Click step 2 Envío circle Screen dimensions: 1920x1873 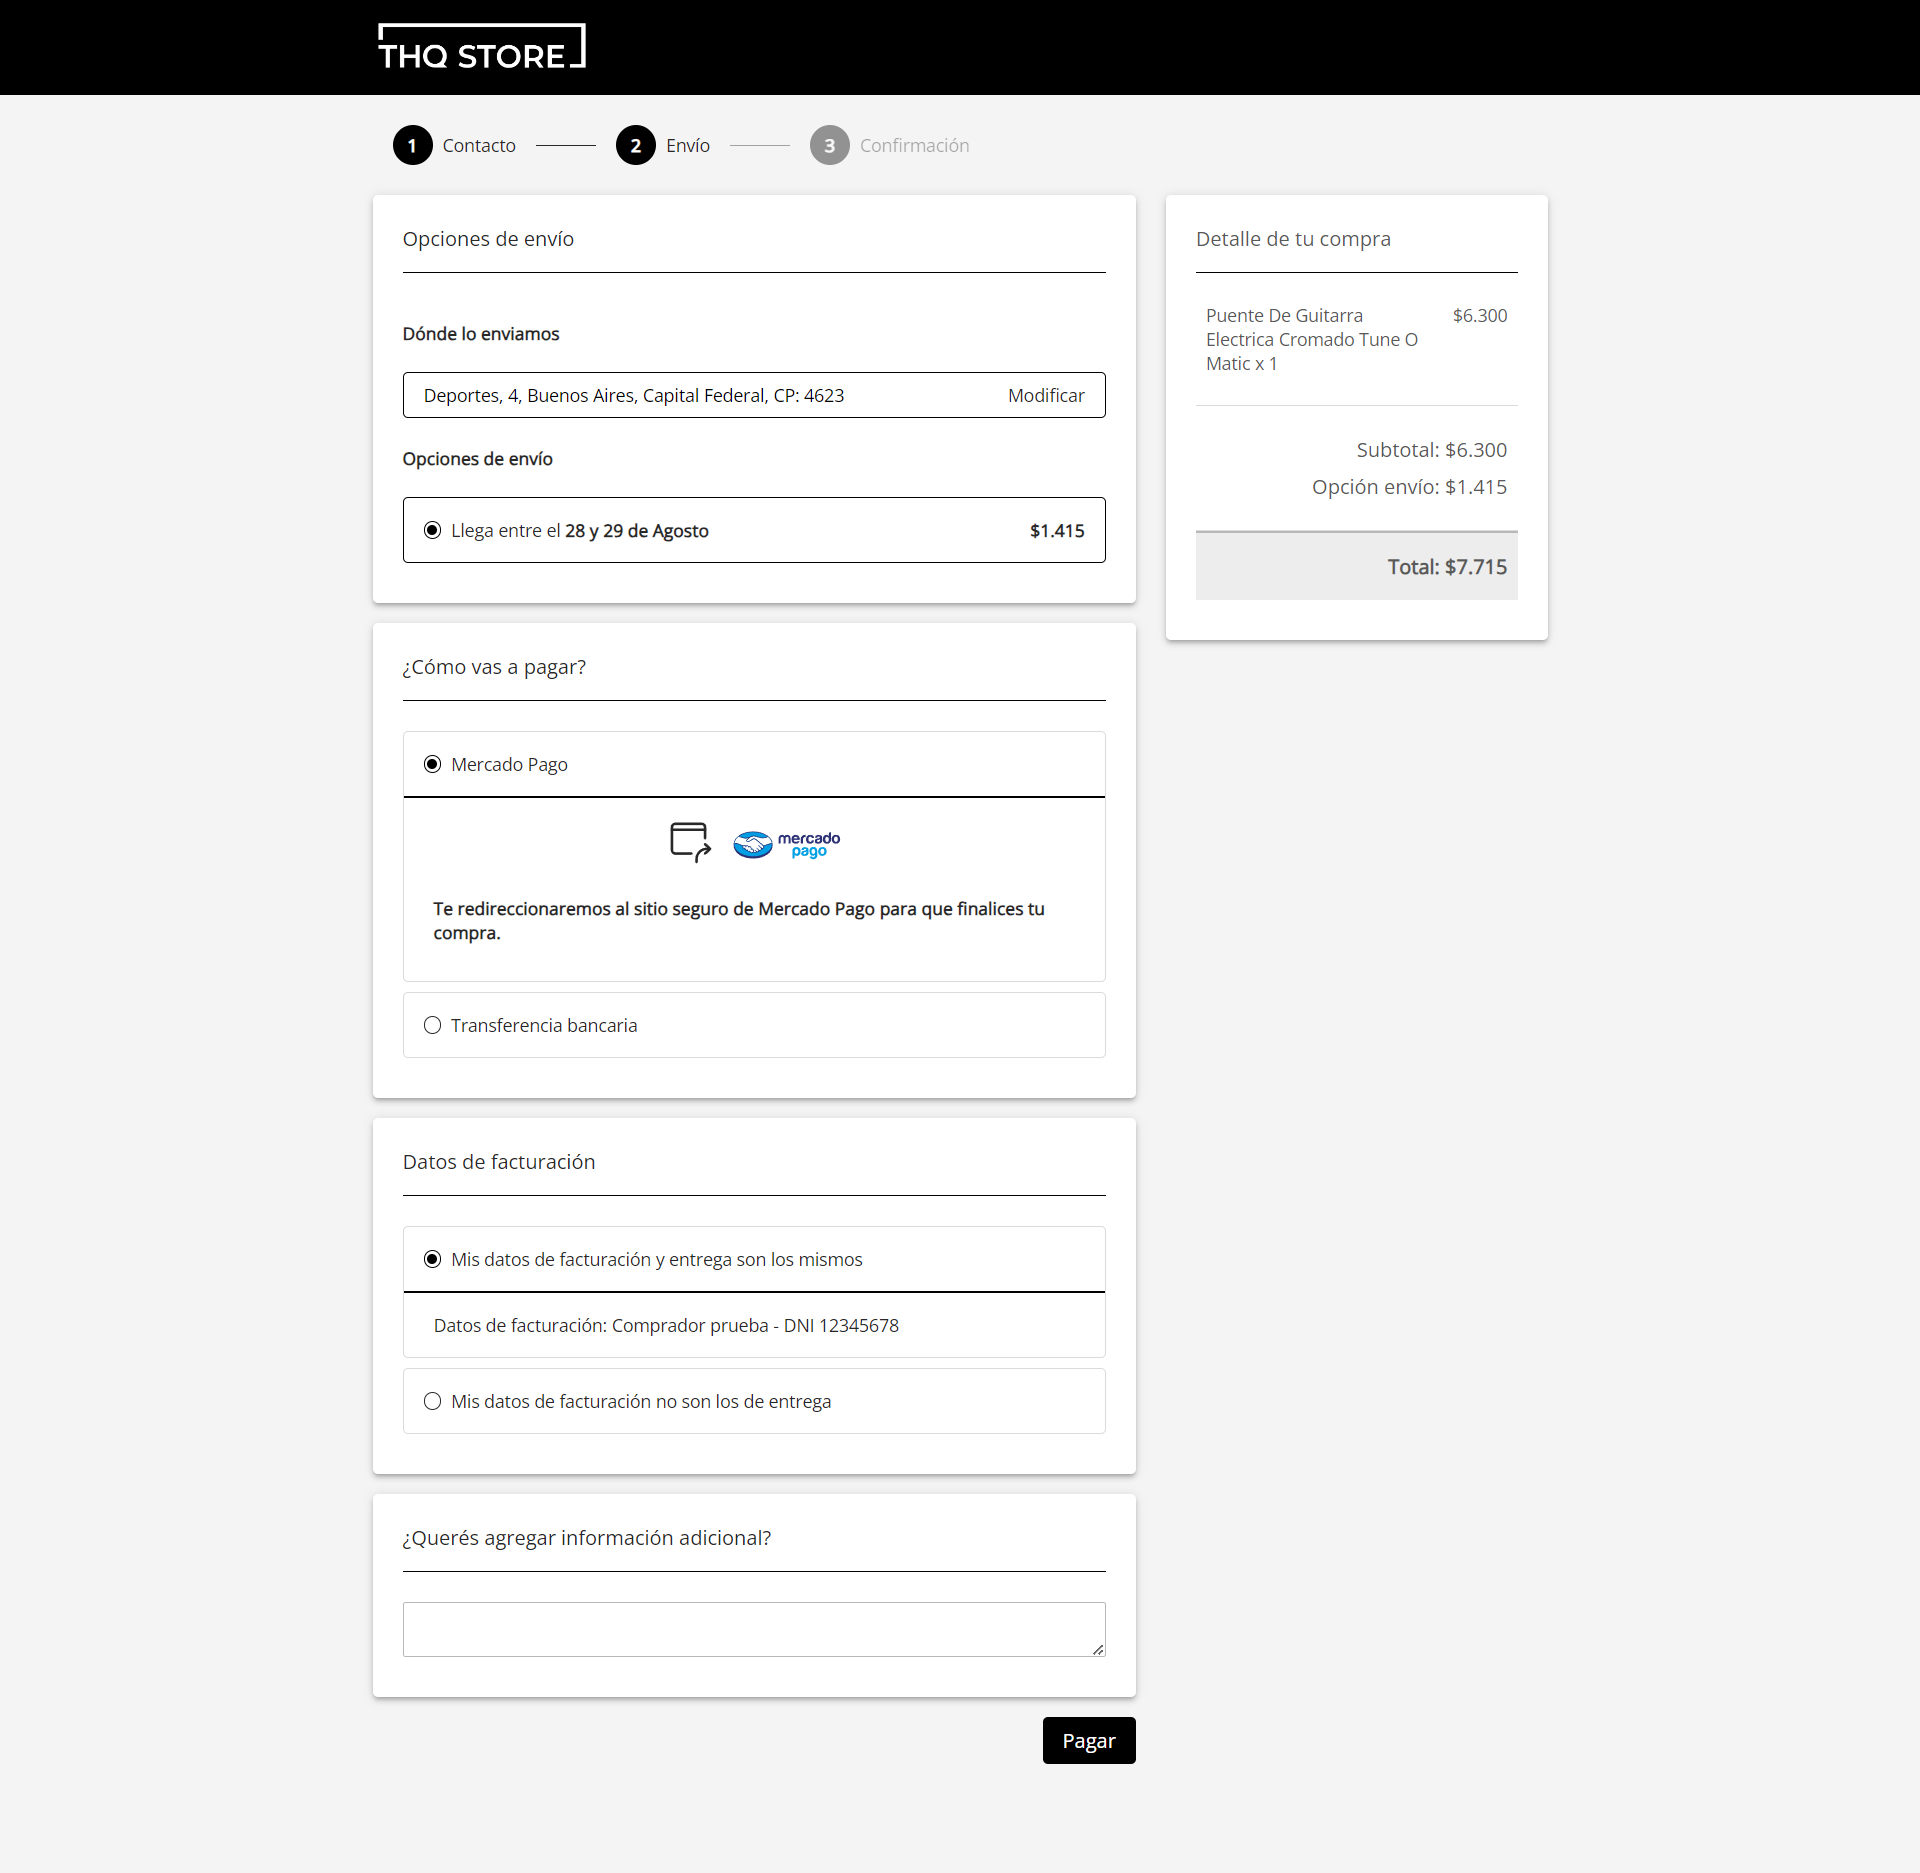(635, 145)
